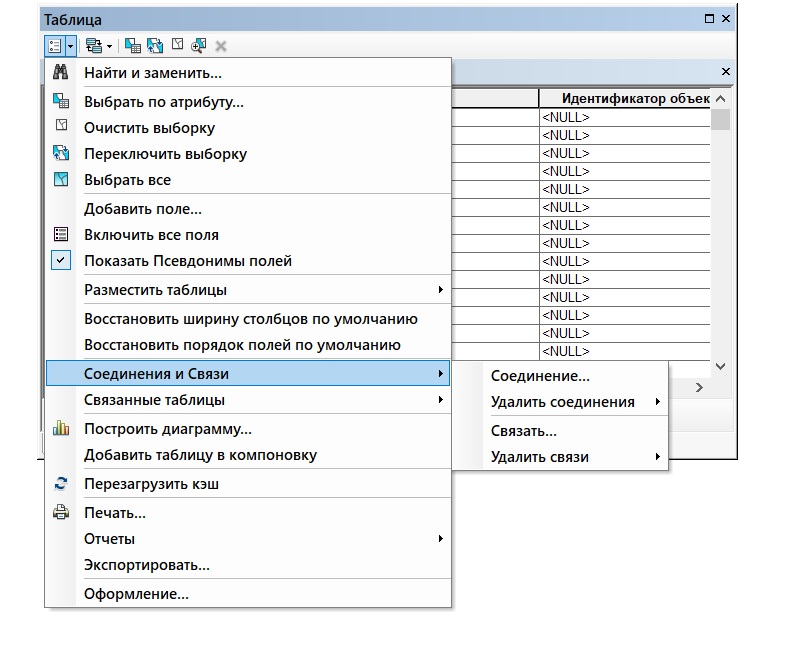The image size is (787, 671).
Task: Click 'Экспортировать...' menu item
Action: pos(147,565)
